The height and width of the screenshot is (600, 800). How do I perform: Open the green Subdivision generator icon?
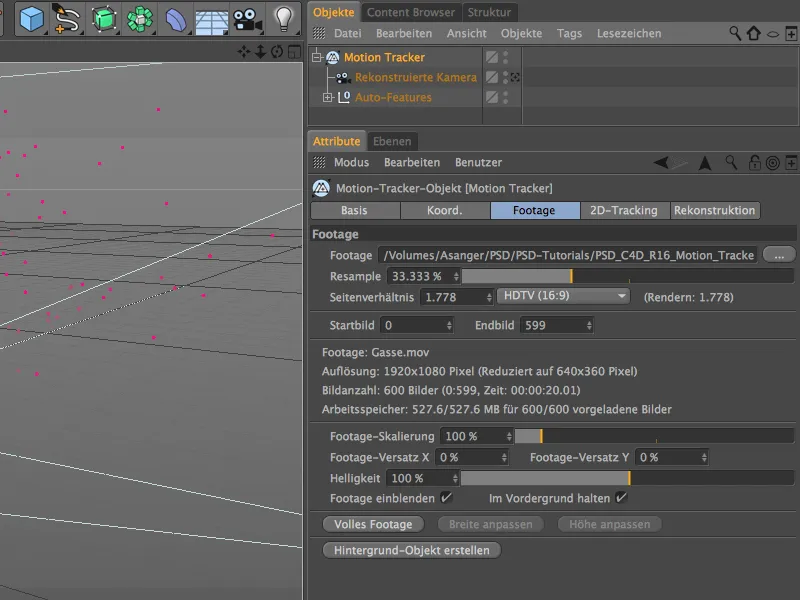click(104, 19)
